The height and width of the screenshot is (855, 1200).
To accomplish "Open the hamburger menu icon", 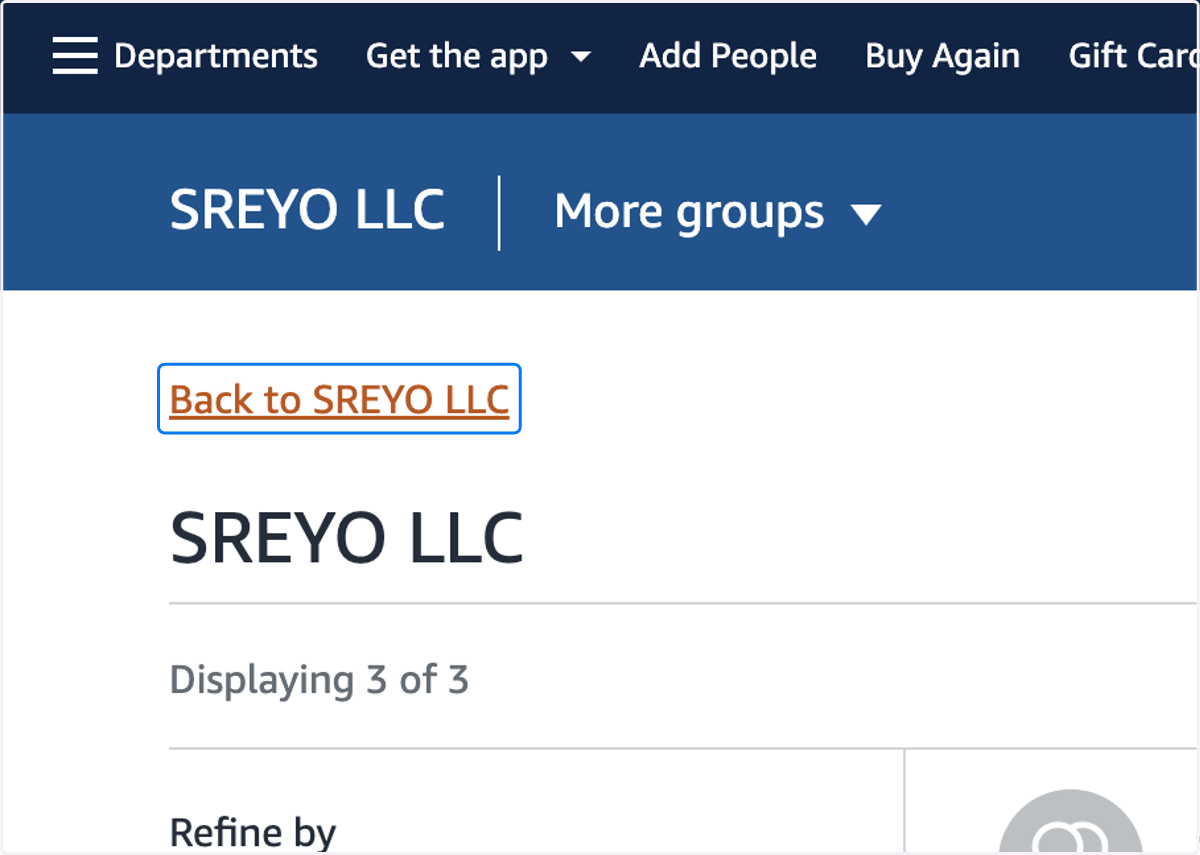I will tap(75, 56).
